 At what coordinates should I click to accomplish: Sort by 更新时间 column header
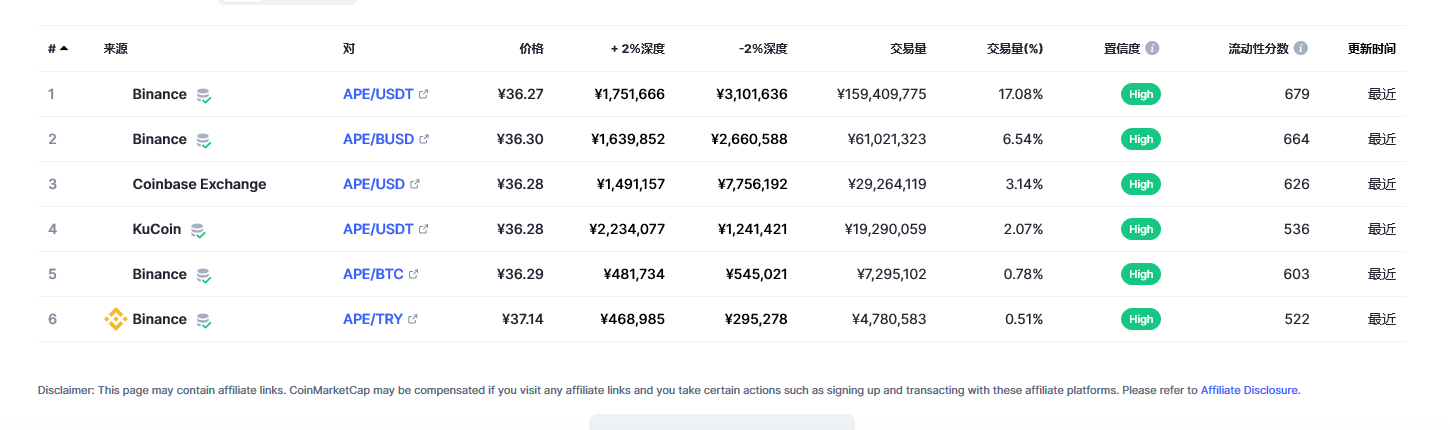point(1372,48)
